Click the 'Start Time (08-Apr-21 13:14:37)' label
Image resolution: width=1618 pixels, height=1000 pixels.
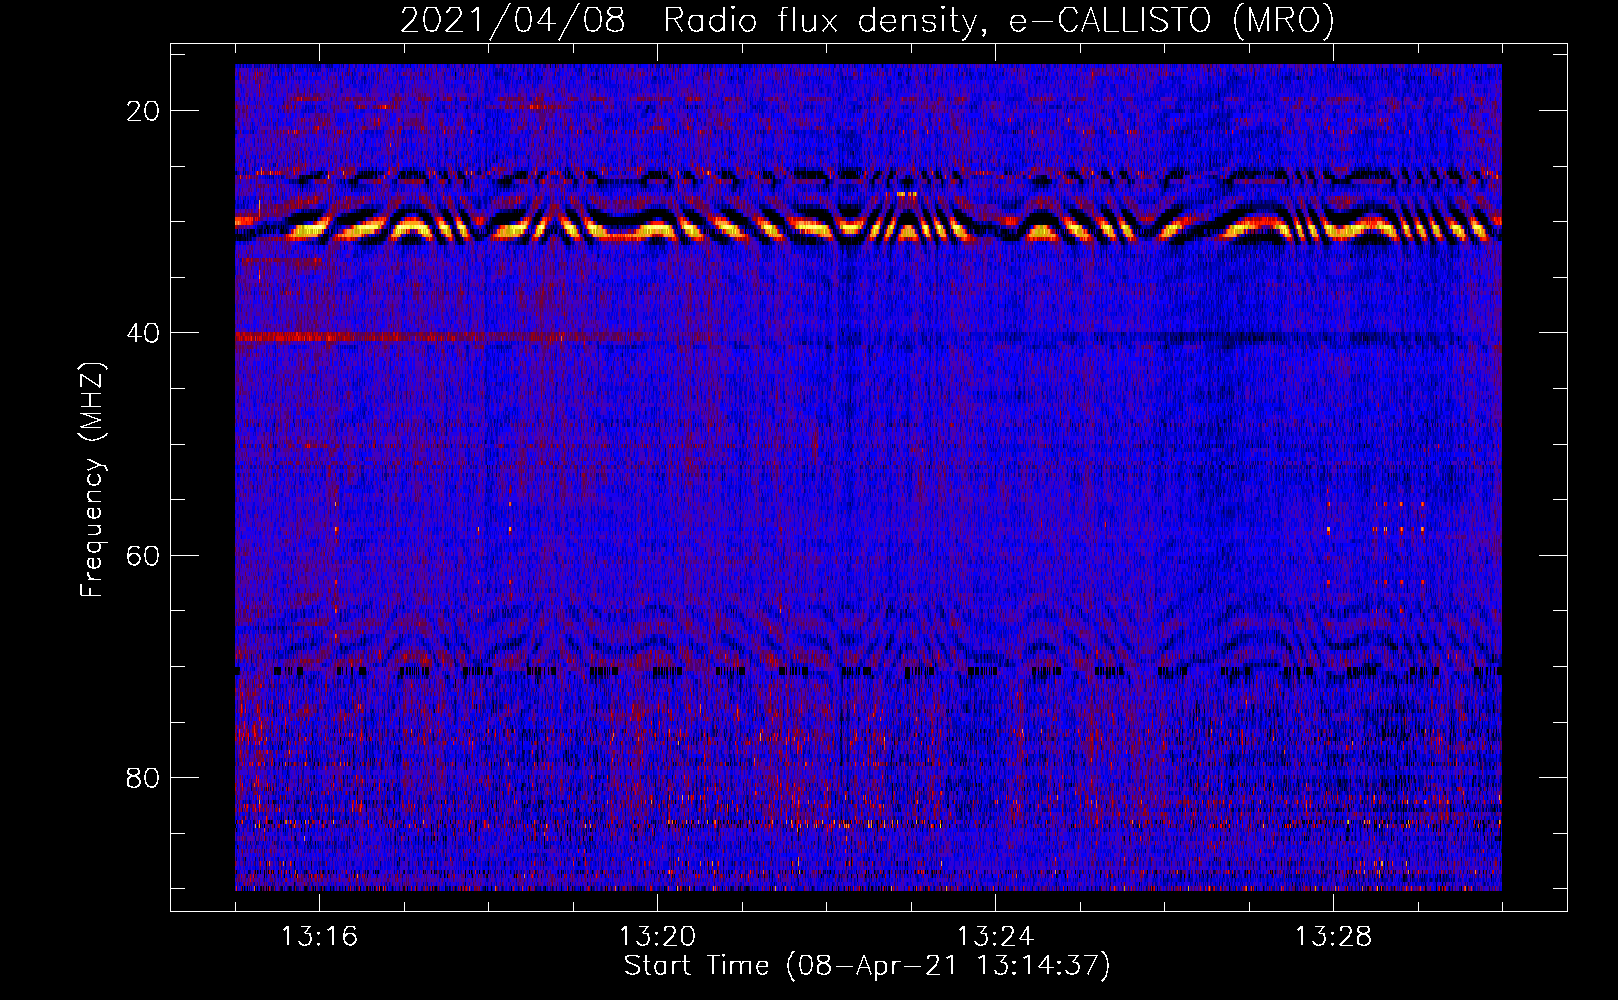pyautogui.click(x=867, y=966)
